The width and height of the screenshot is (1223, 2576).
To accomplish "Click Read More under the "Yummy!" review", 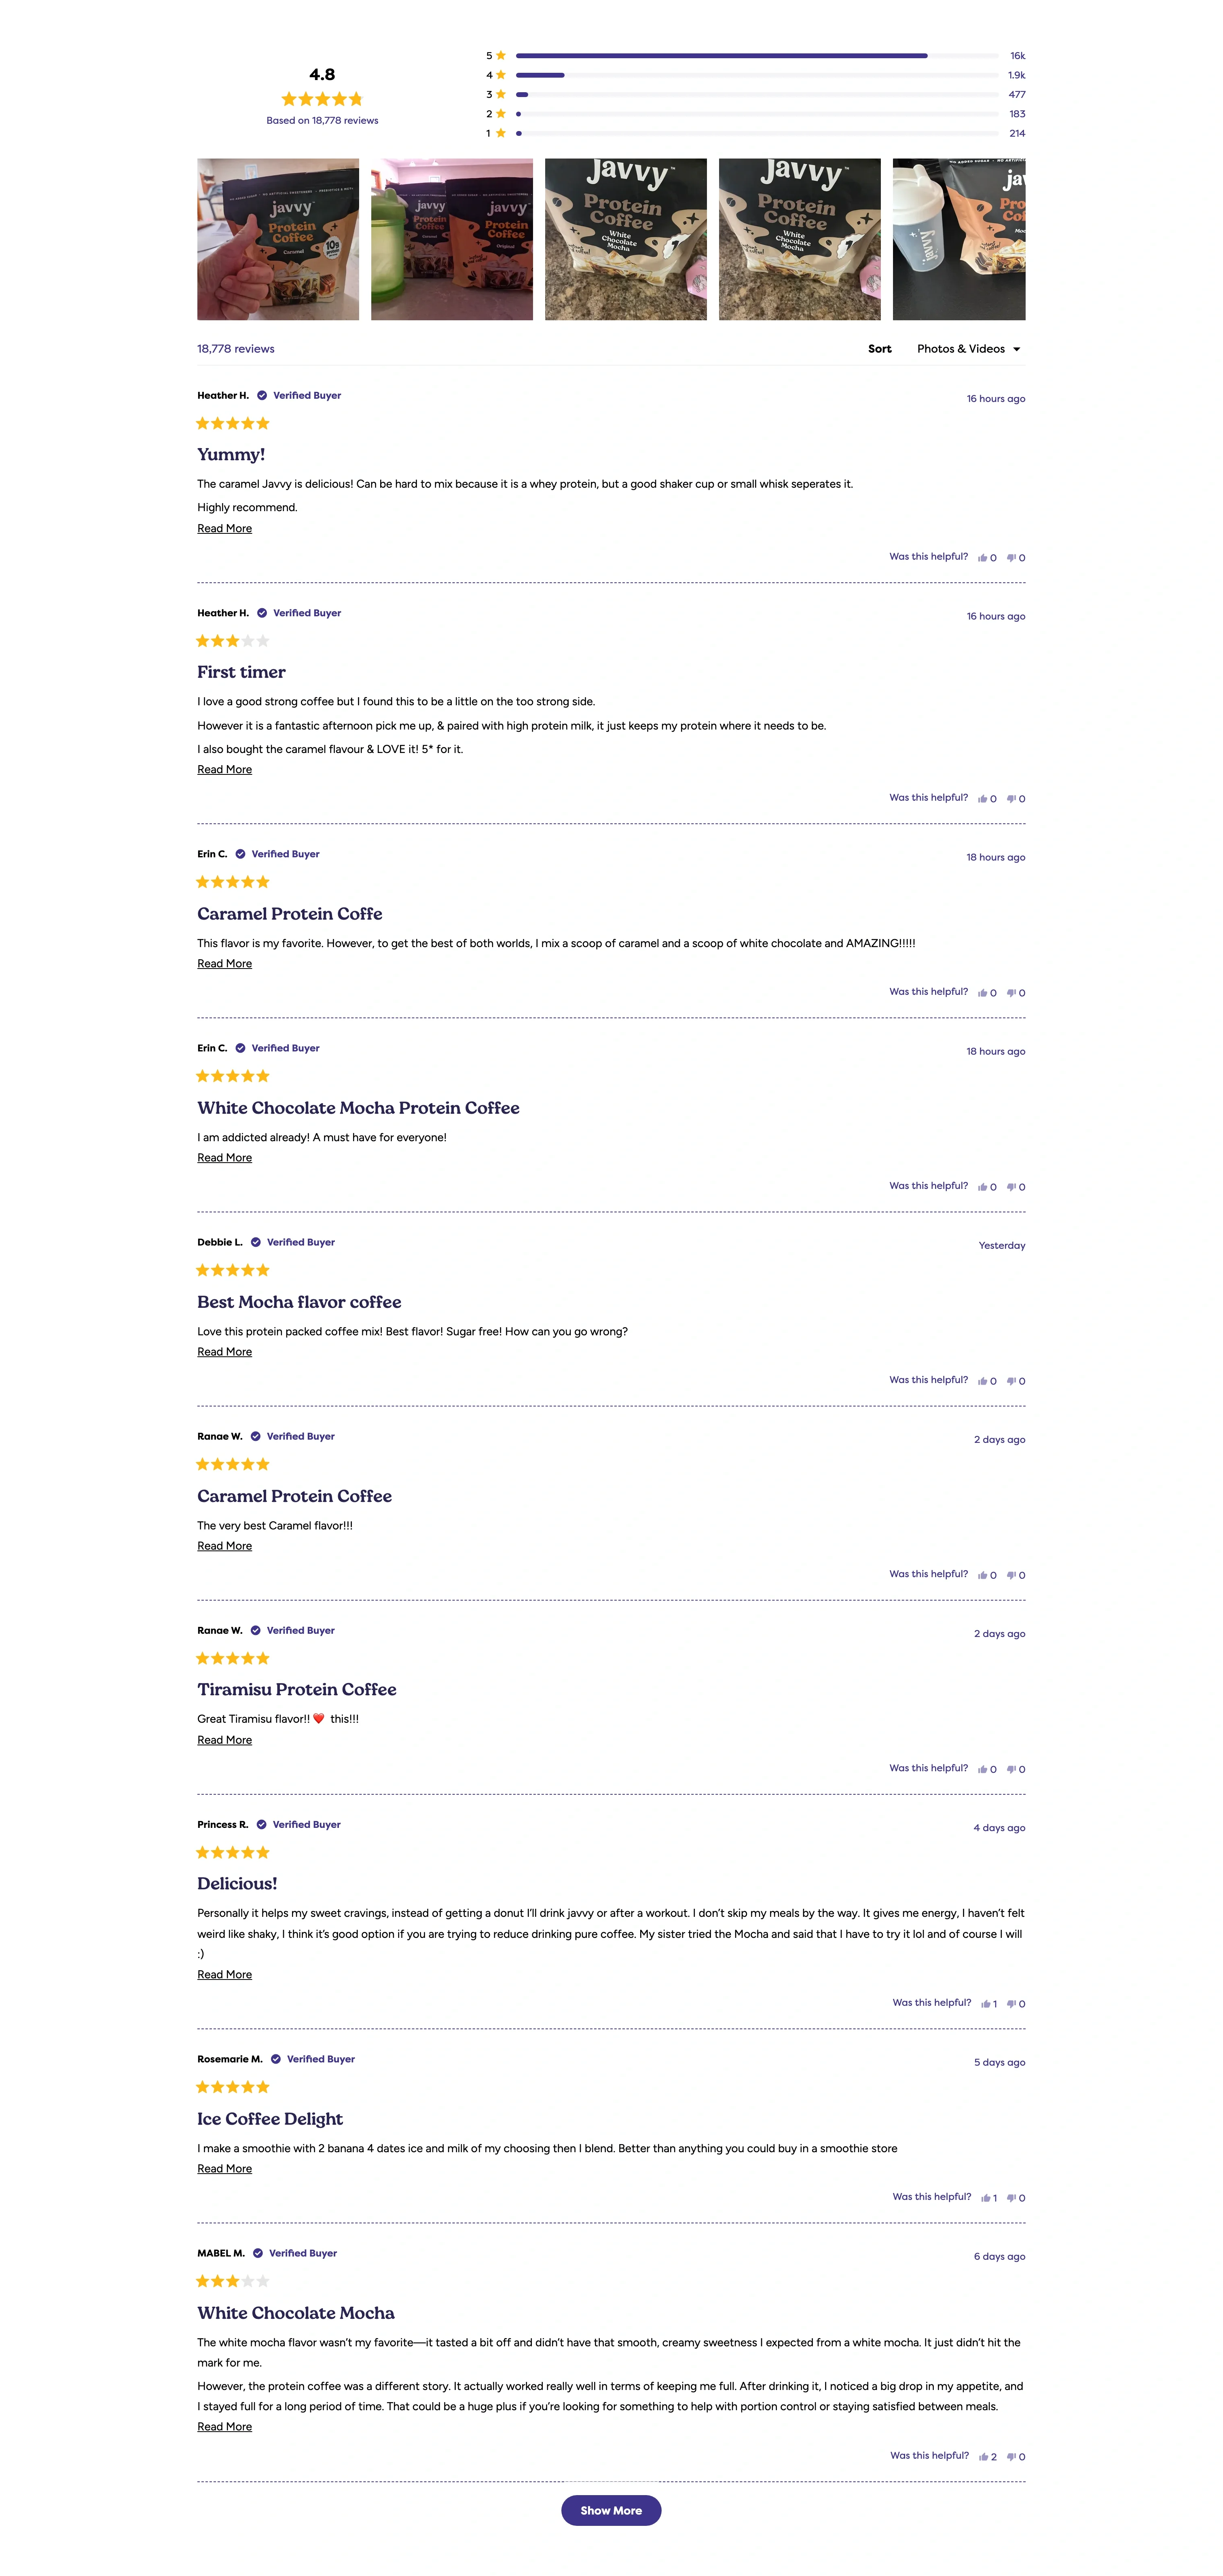I will 224,528.
